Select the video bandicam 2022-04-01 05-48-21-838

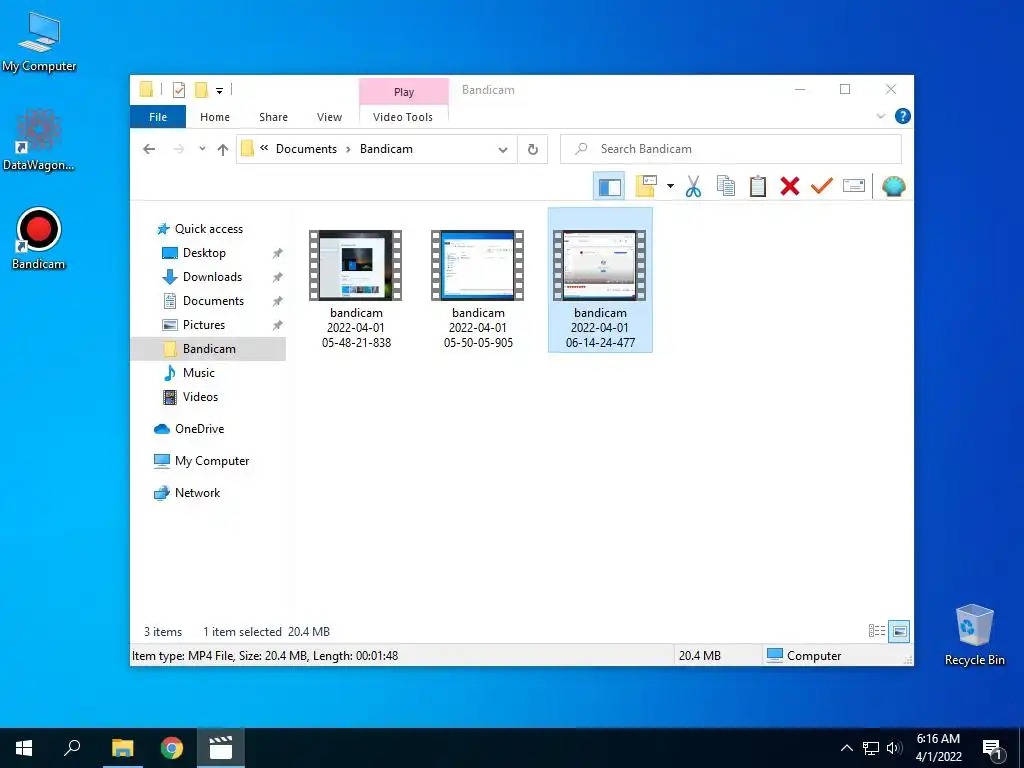356,289
